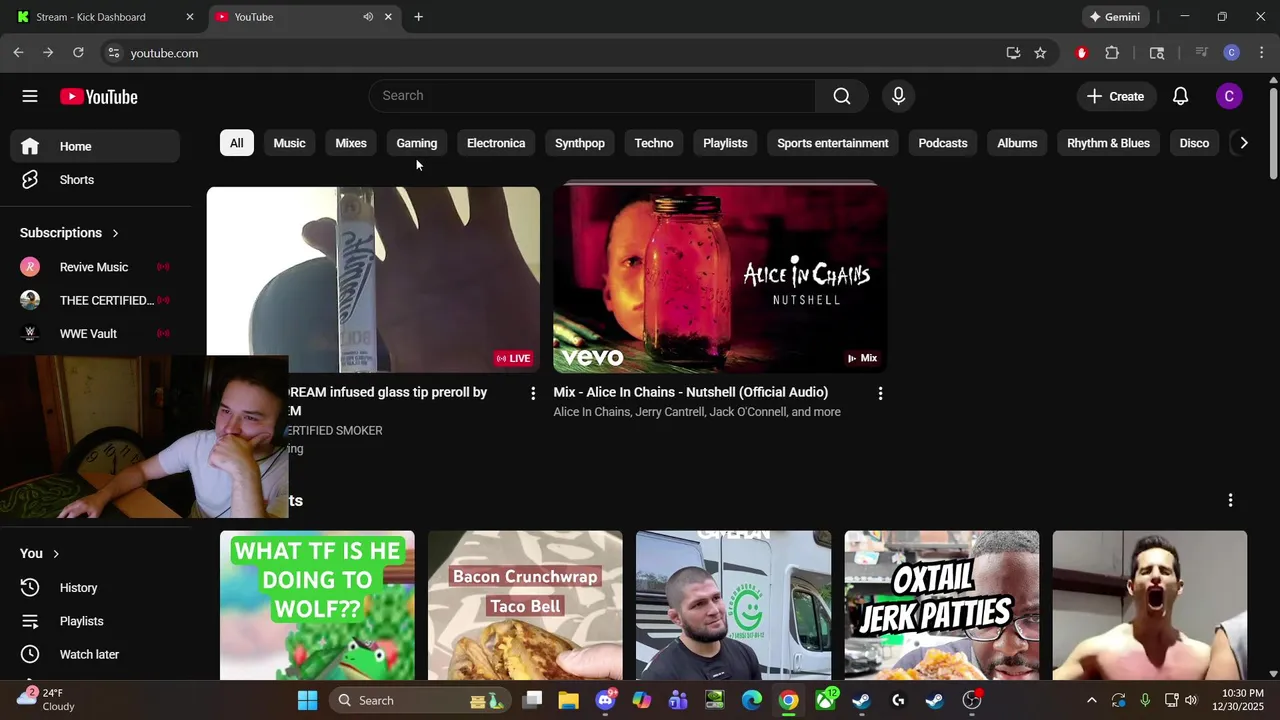Reload the page in Chrome
The image size is (1280, 720).
78,53
